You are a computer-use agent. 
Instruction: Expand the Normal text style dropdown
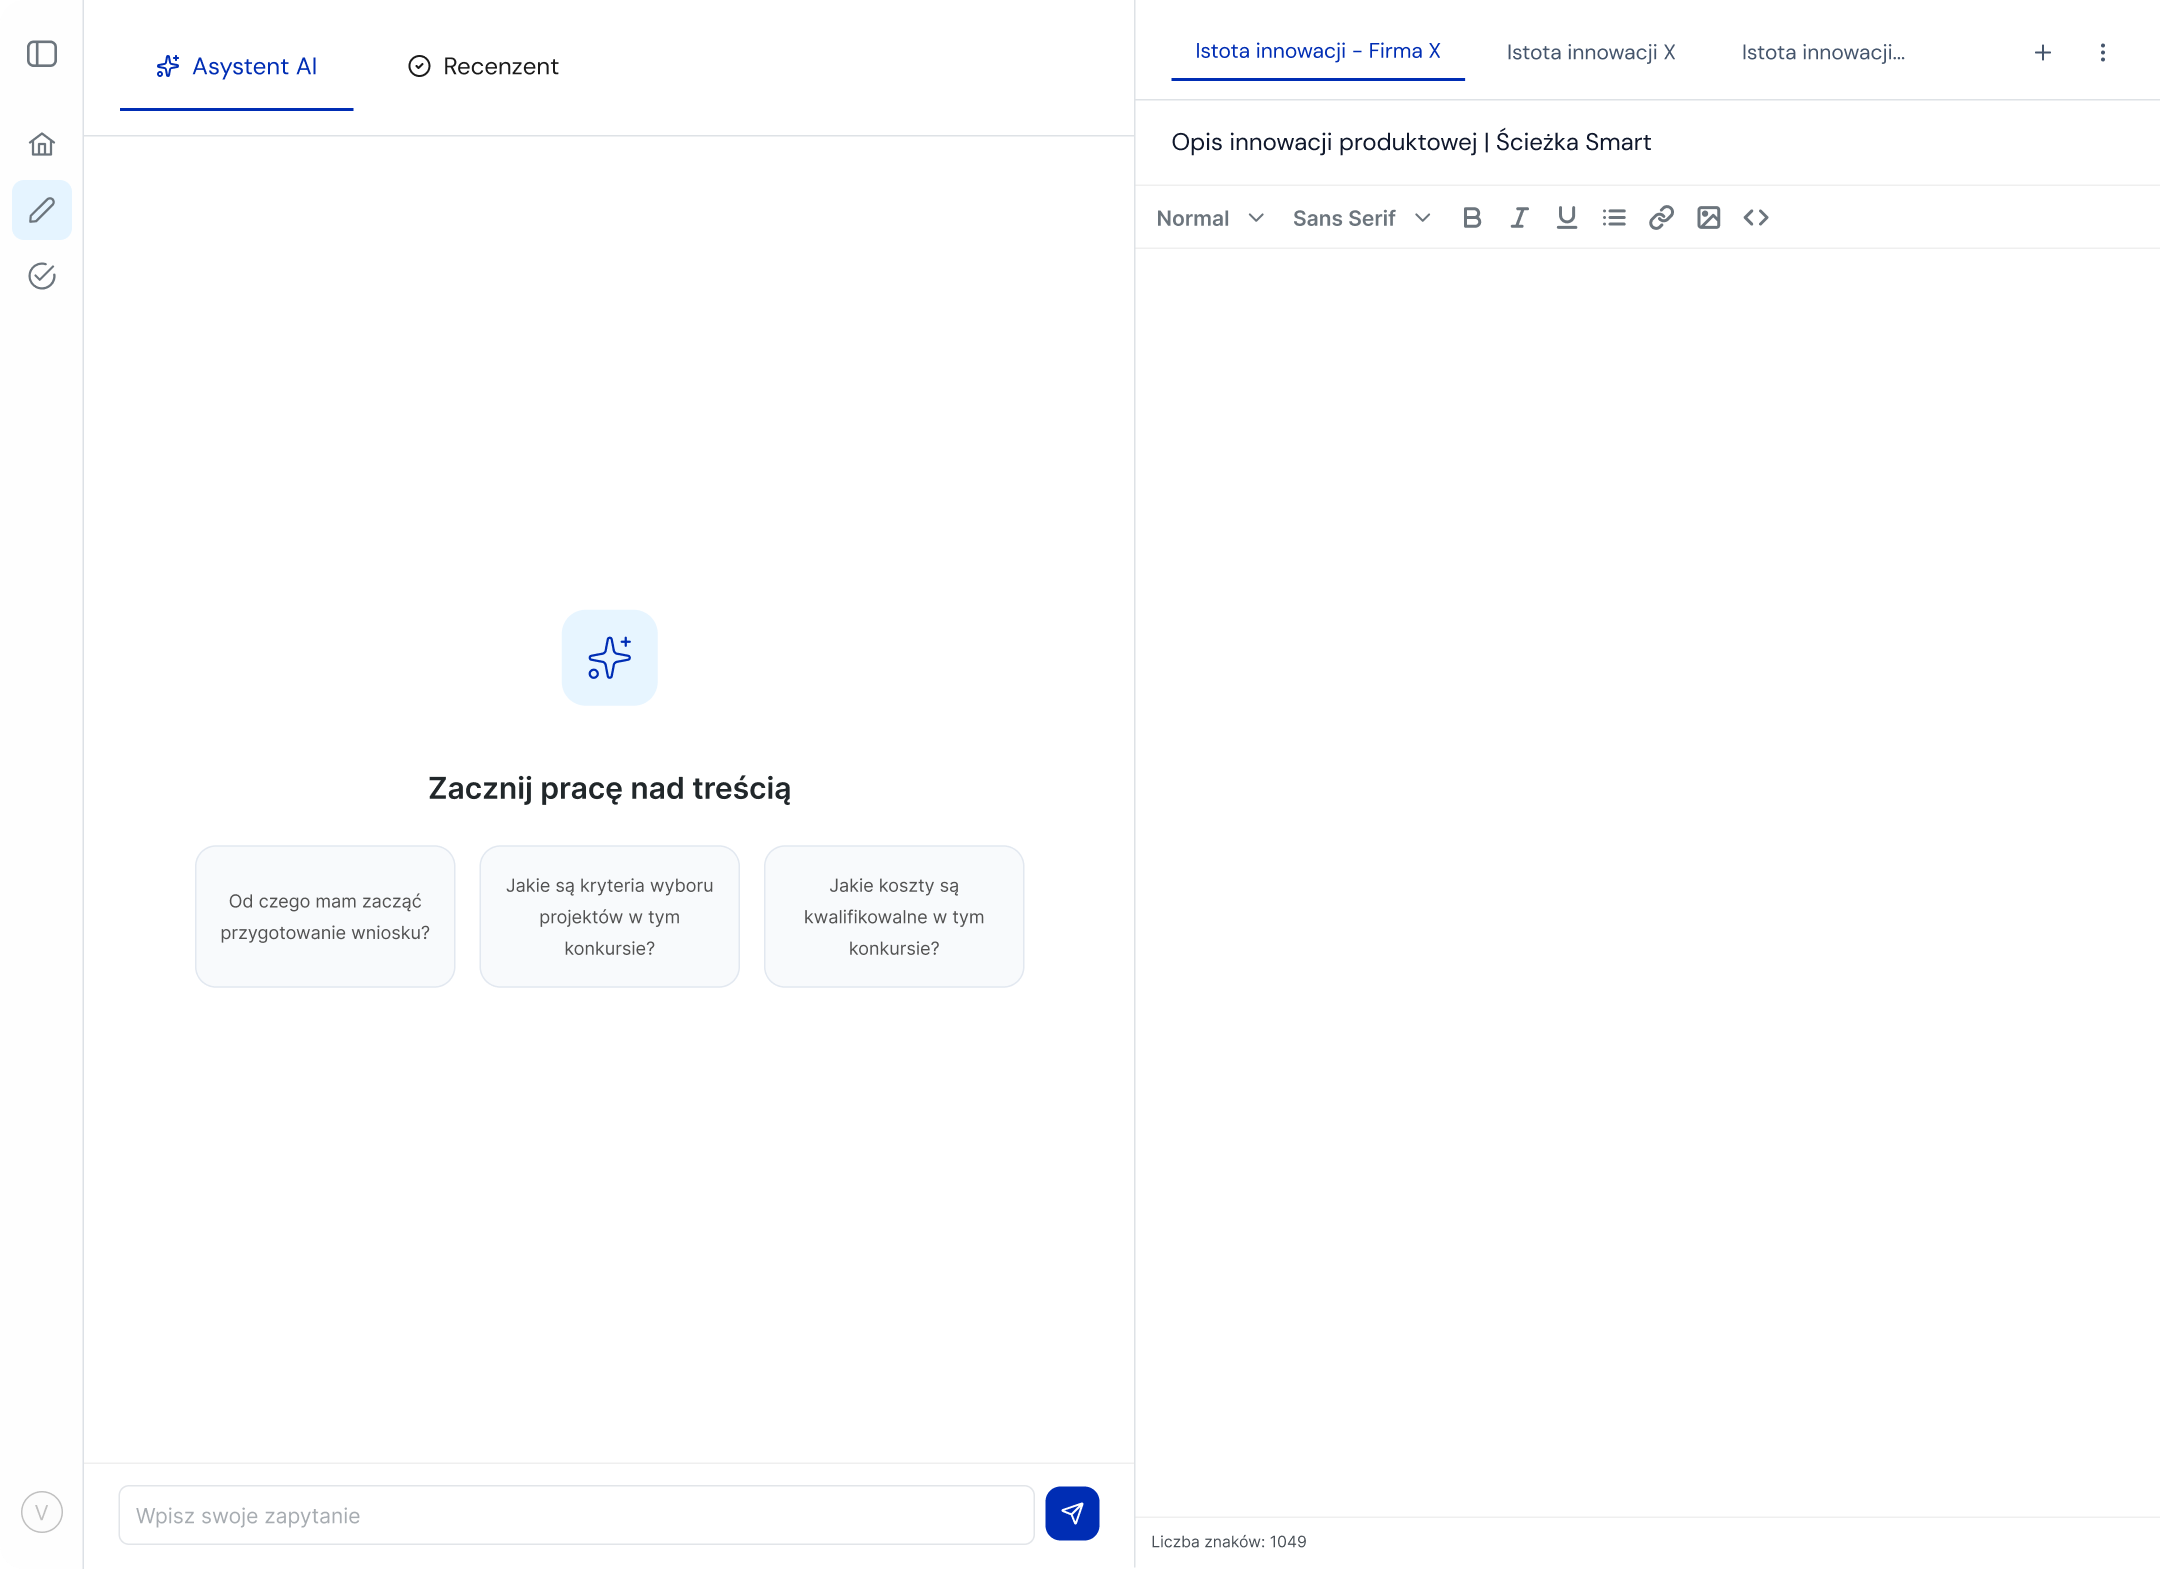click(1210, 218)
